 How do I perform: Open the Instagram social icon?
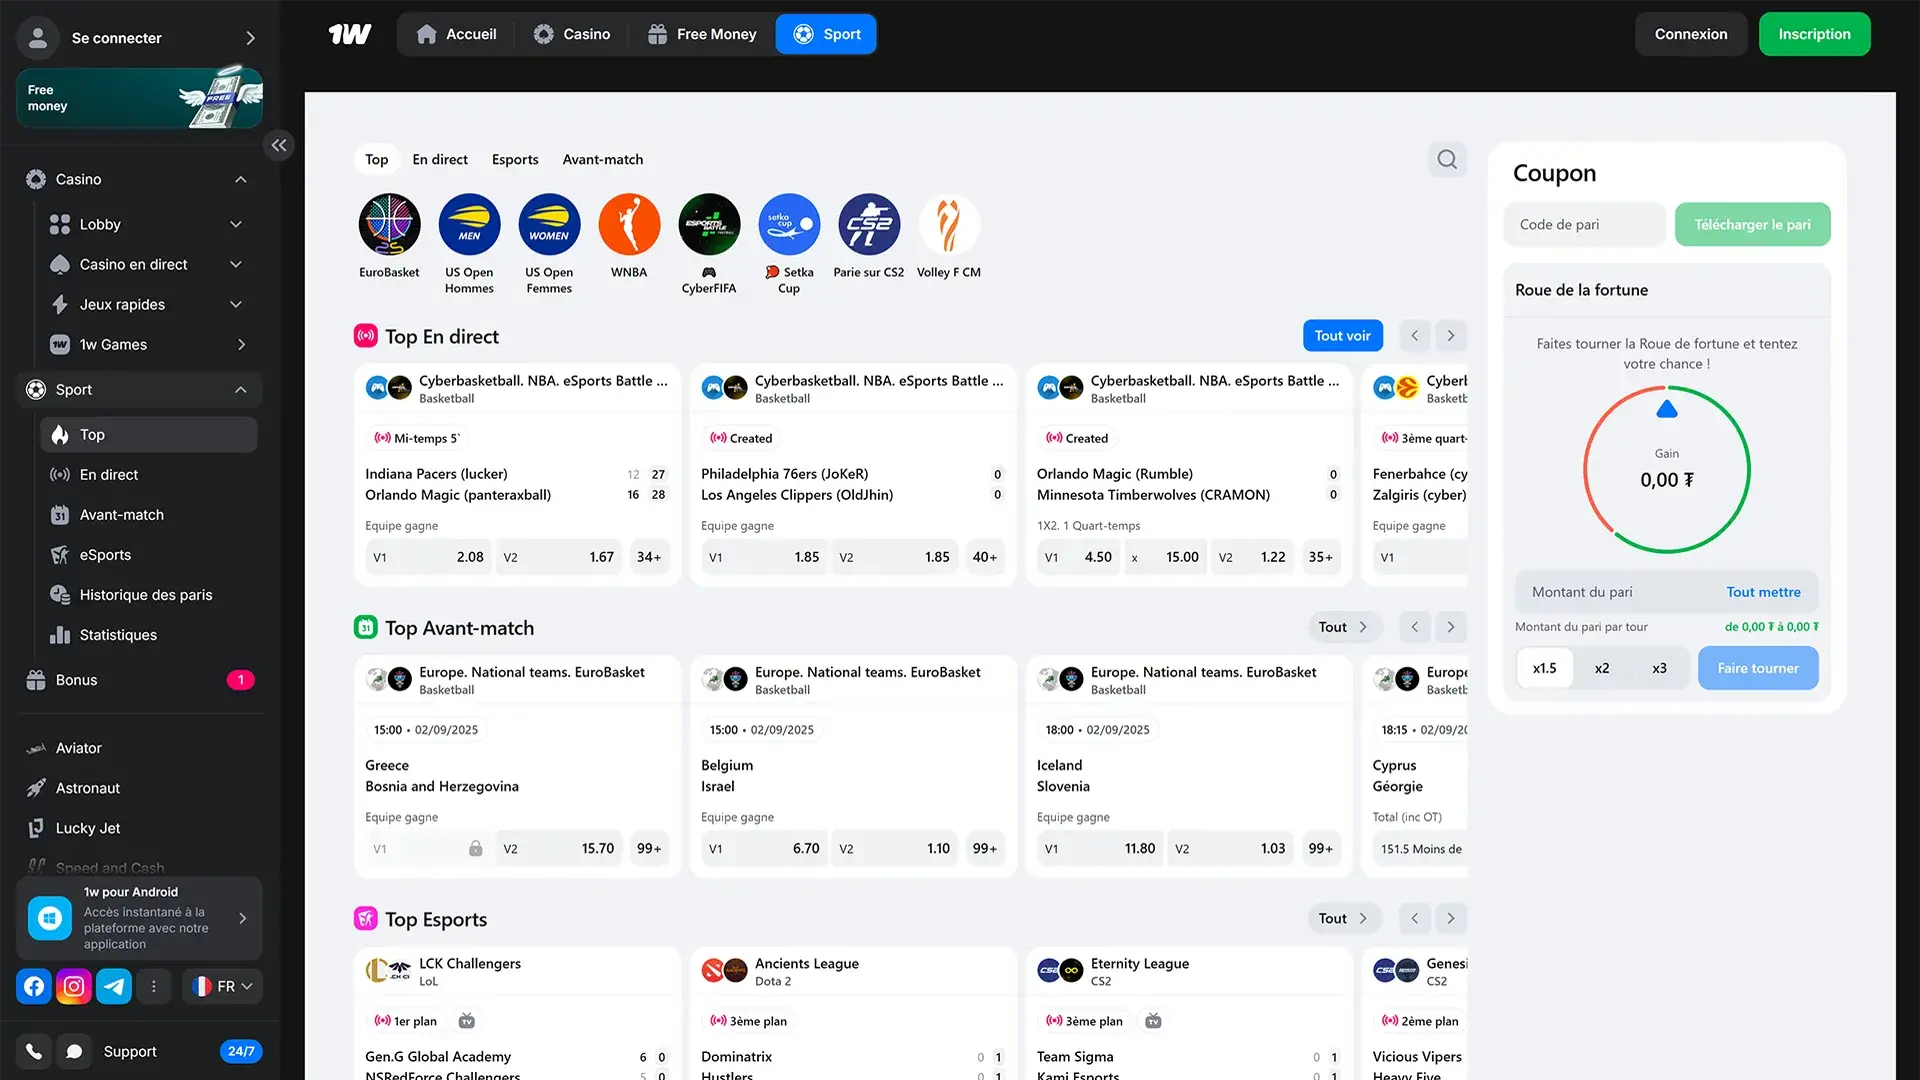(74, 986)
